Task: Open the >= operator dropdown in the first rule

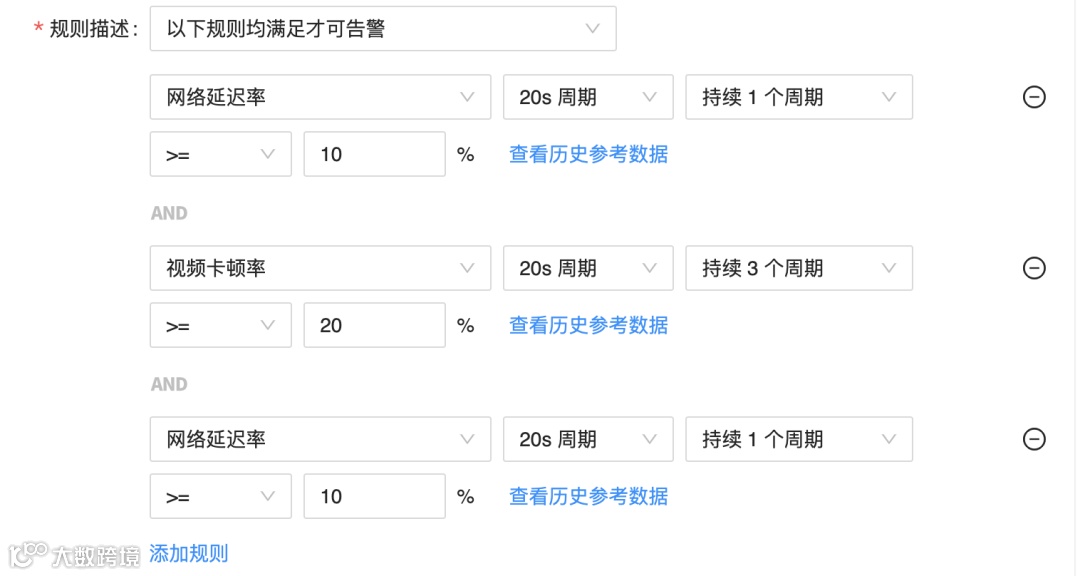Action: [220, 155]
